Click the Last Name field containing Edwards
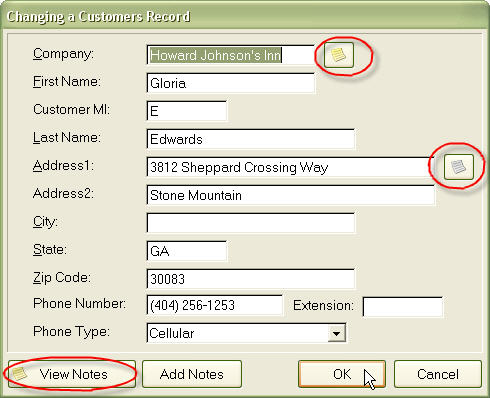The height and width of the screenshot is (398, 490). pyautogui.click(x=251, y=139)
